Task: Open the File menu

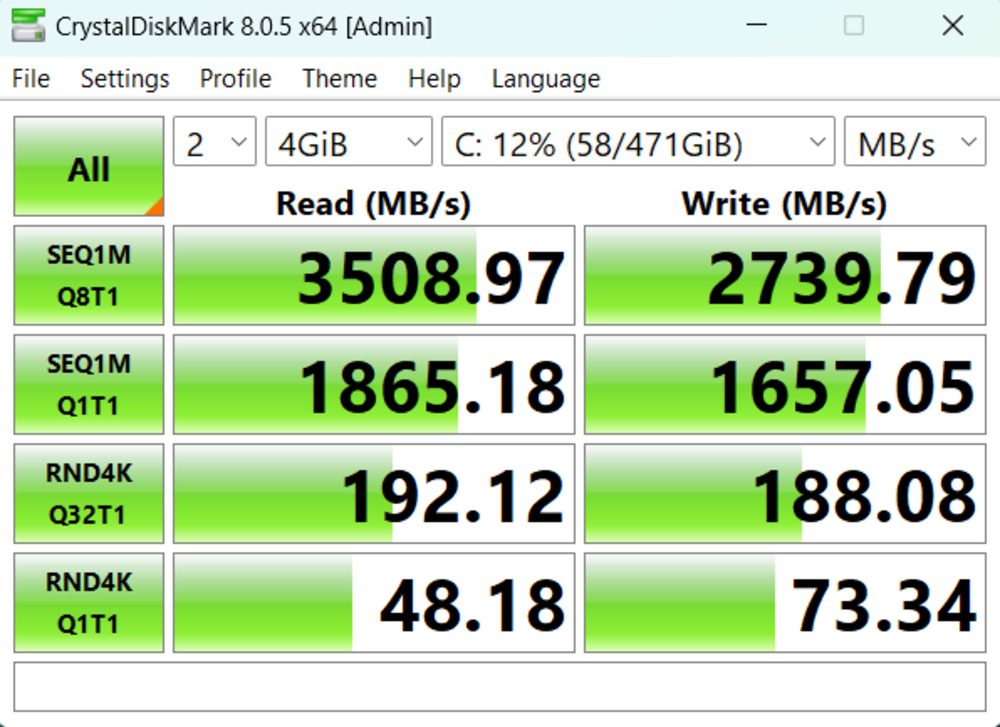Action: 31,78
